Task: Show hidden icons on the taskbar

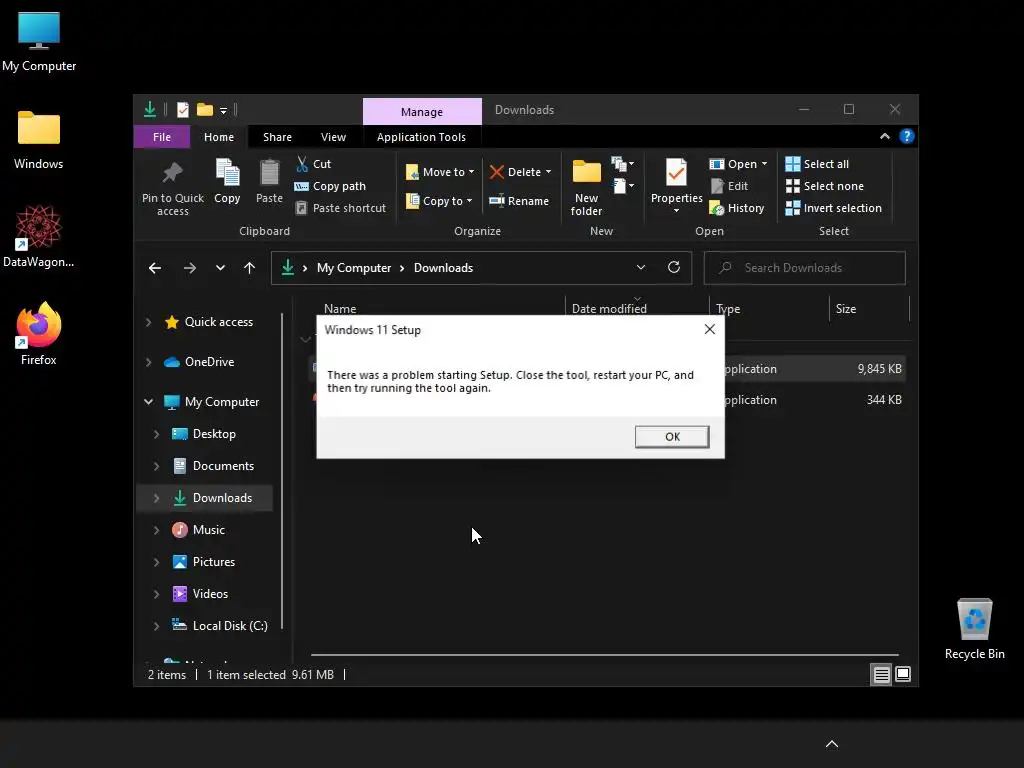Action: click(831, 744)
